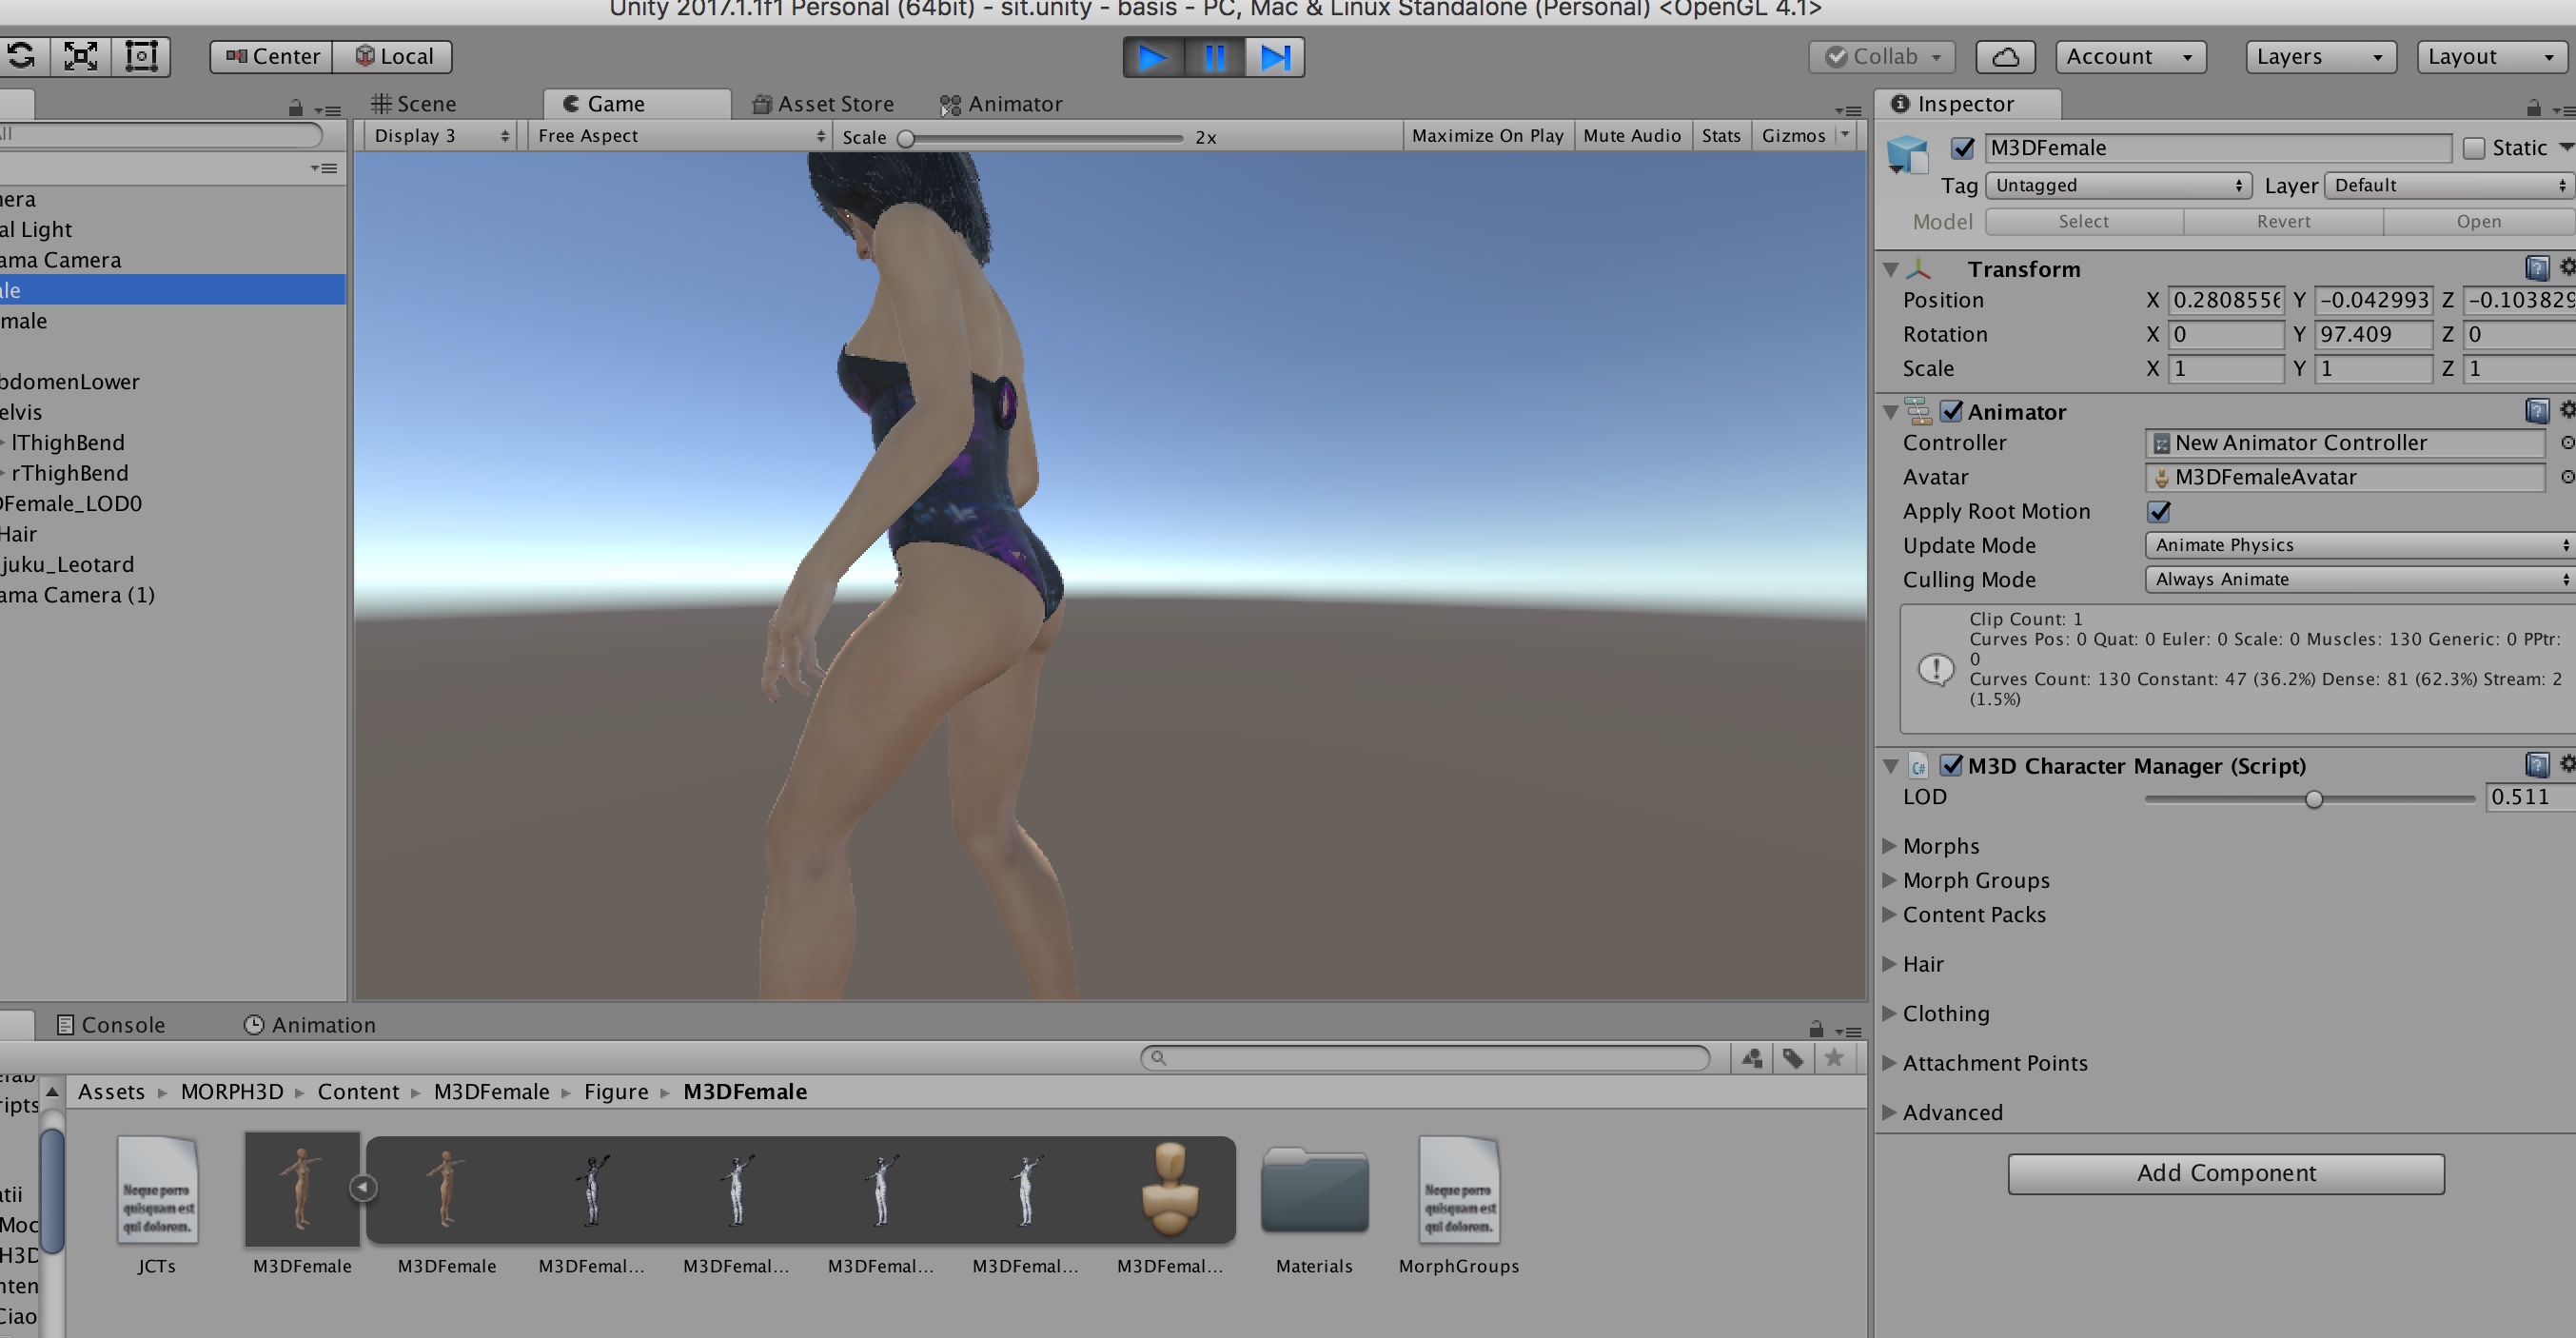This screenshot has width=2576, height=1338.
Task: Open the Tag Untagged dropdown
Action: (2118, 185)
